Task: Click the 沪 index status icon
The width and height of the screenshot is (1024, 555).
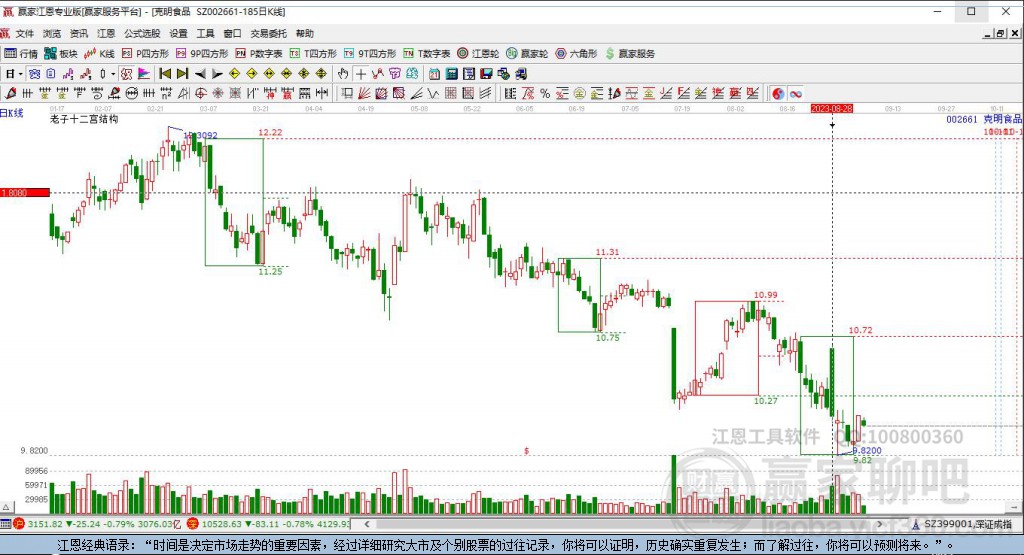Action: 19,524
